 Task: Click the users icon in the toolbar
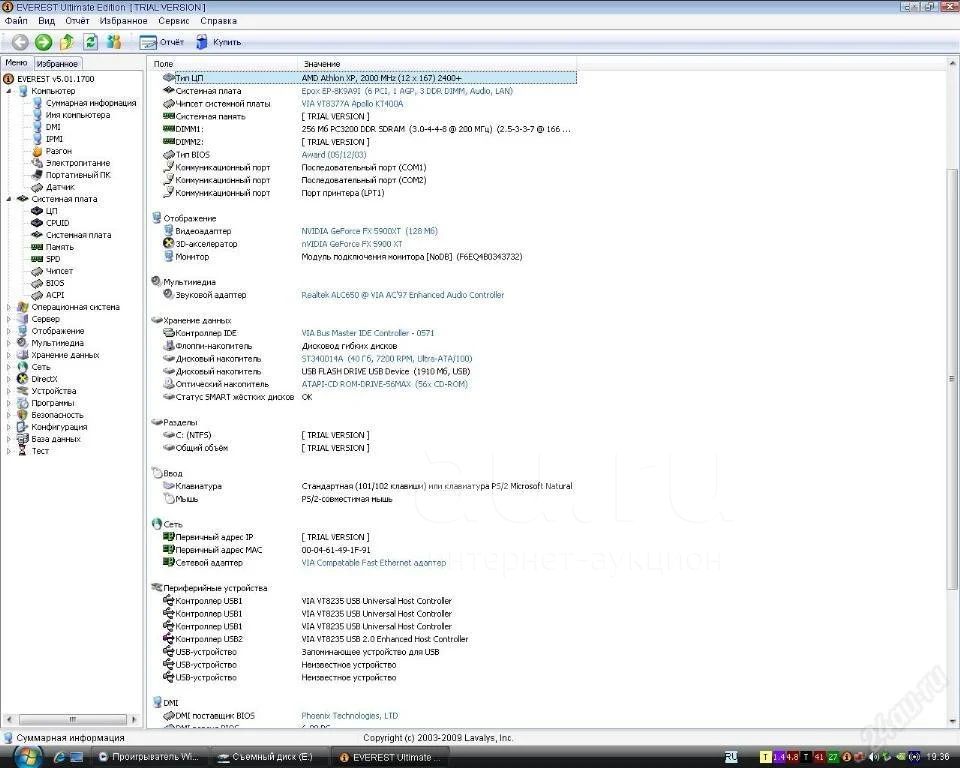(x=114, y=42)
